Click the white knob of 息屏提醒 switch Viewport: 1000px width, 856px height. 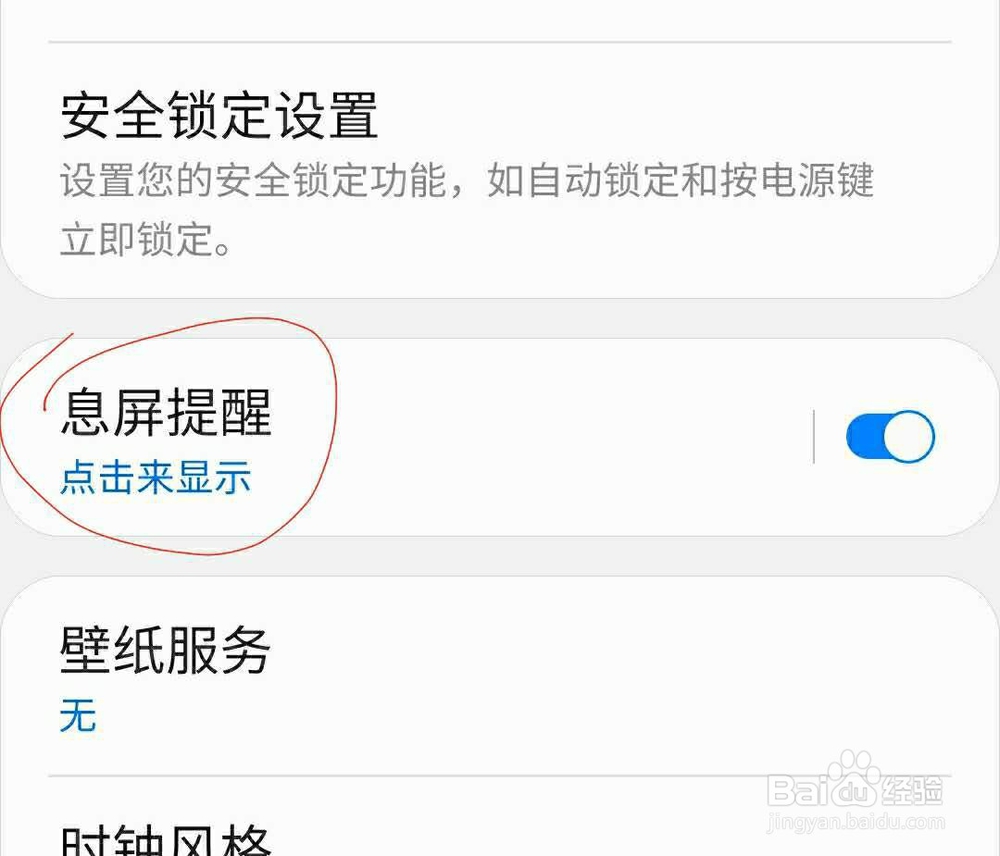[909, 436]
